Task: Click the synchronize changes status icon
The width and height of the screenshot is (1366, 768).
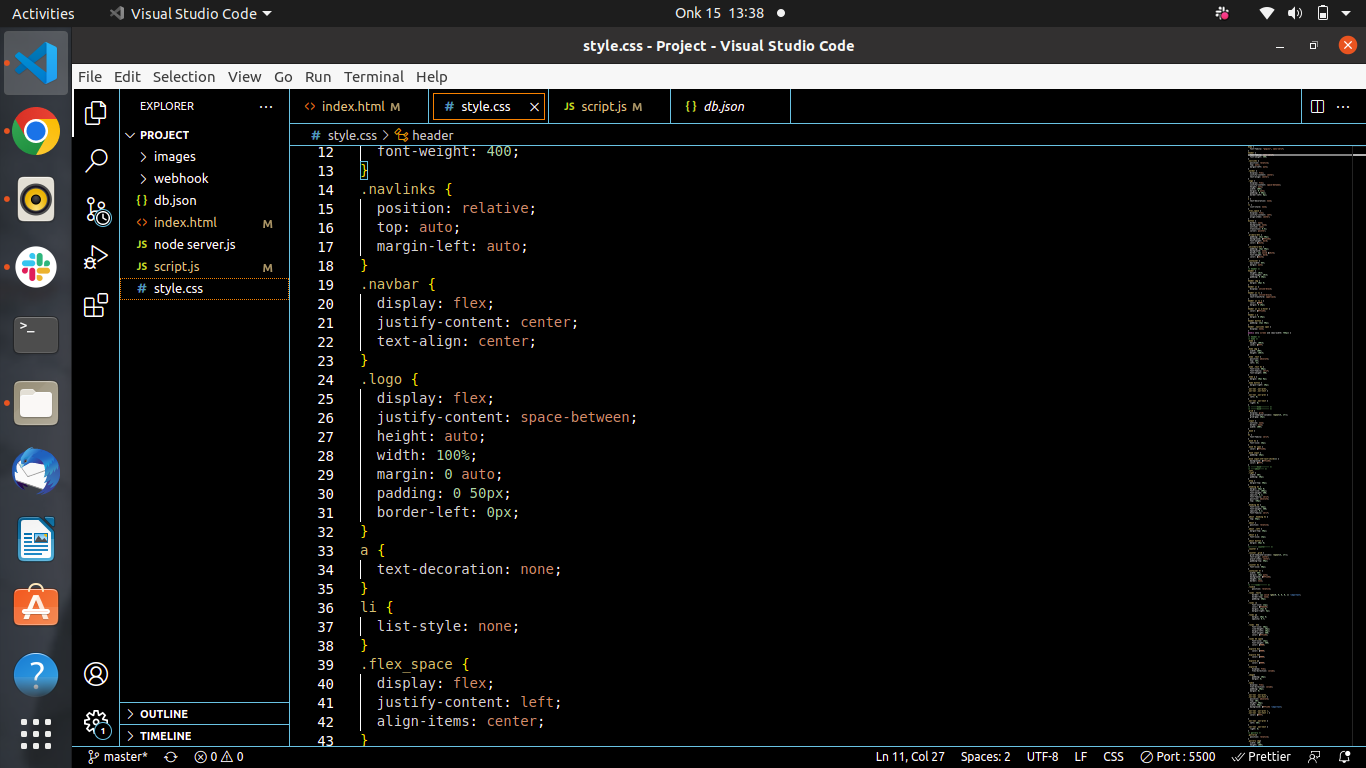Action: coord(171,757)
